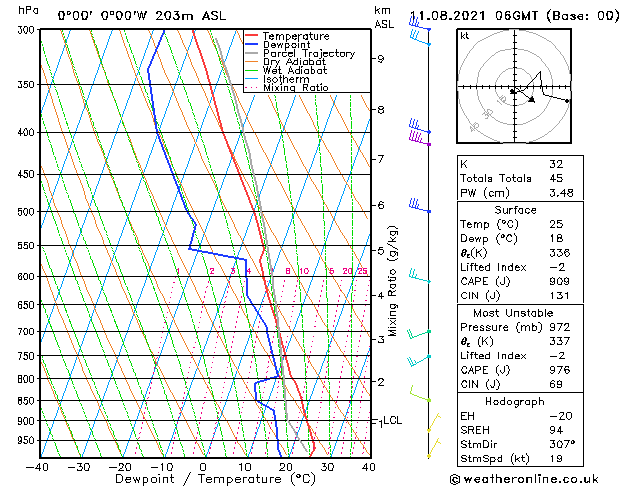Click the LCL marker label

point(392,421)
